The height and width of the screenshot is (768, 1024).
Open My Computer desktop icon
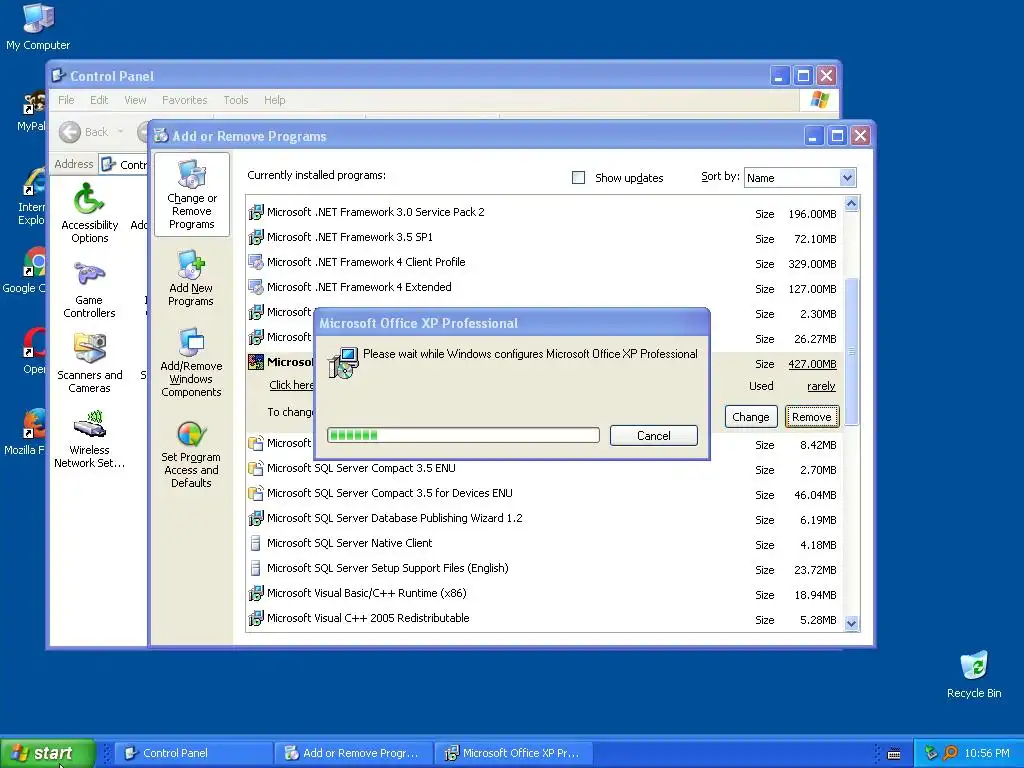click(38, 26)
